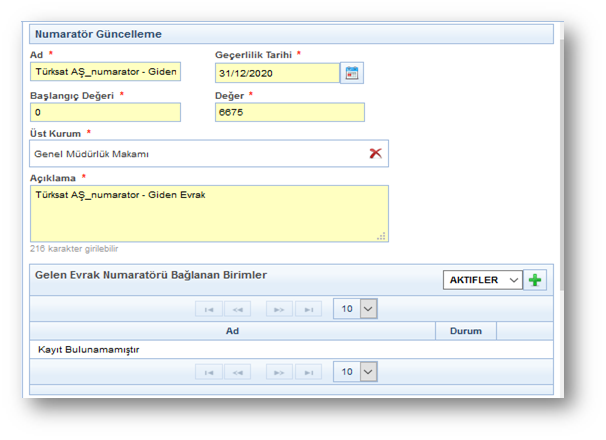Focus the Geçerlilik Tarihi date field
The image size is (606, 440).
276,73
